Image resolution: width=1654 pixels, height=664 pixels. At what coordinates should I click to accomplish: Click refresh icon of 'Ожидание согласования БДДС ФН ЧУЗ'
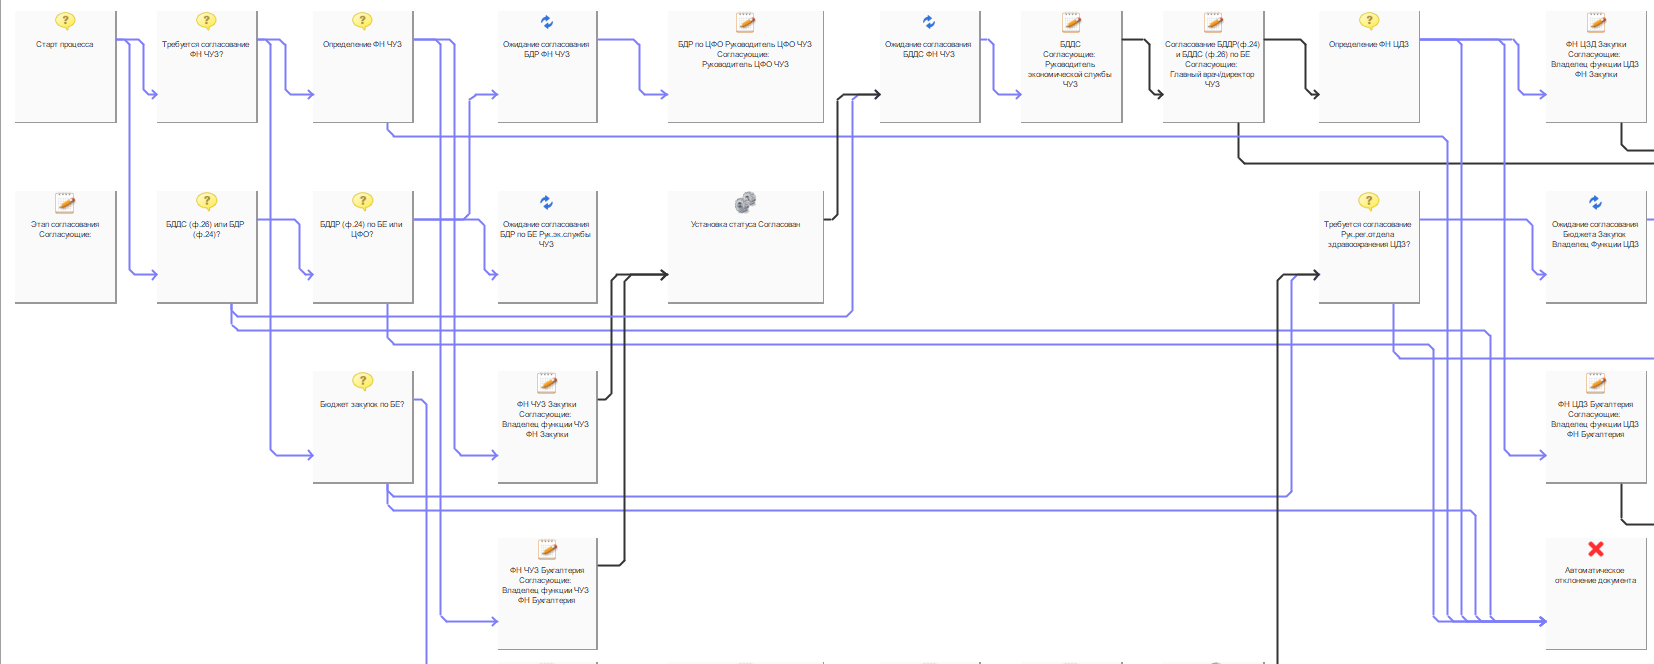click(x=928, y=22)
